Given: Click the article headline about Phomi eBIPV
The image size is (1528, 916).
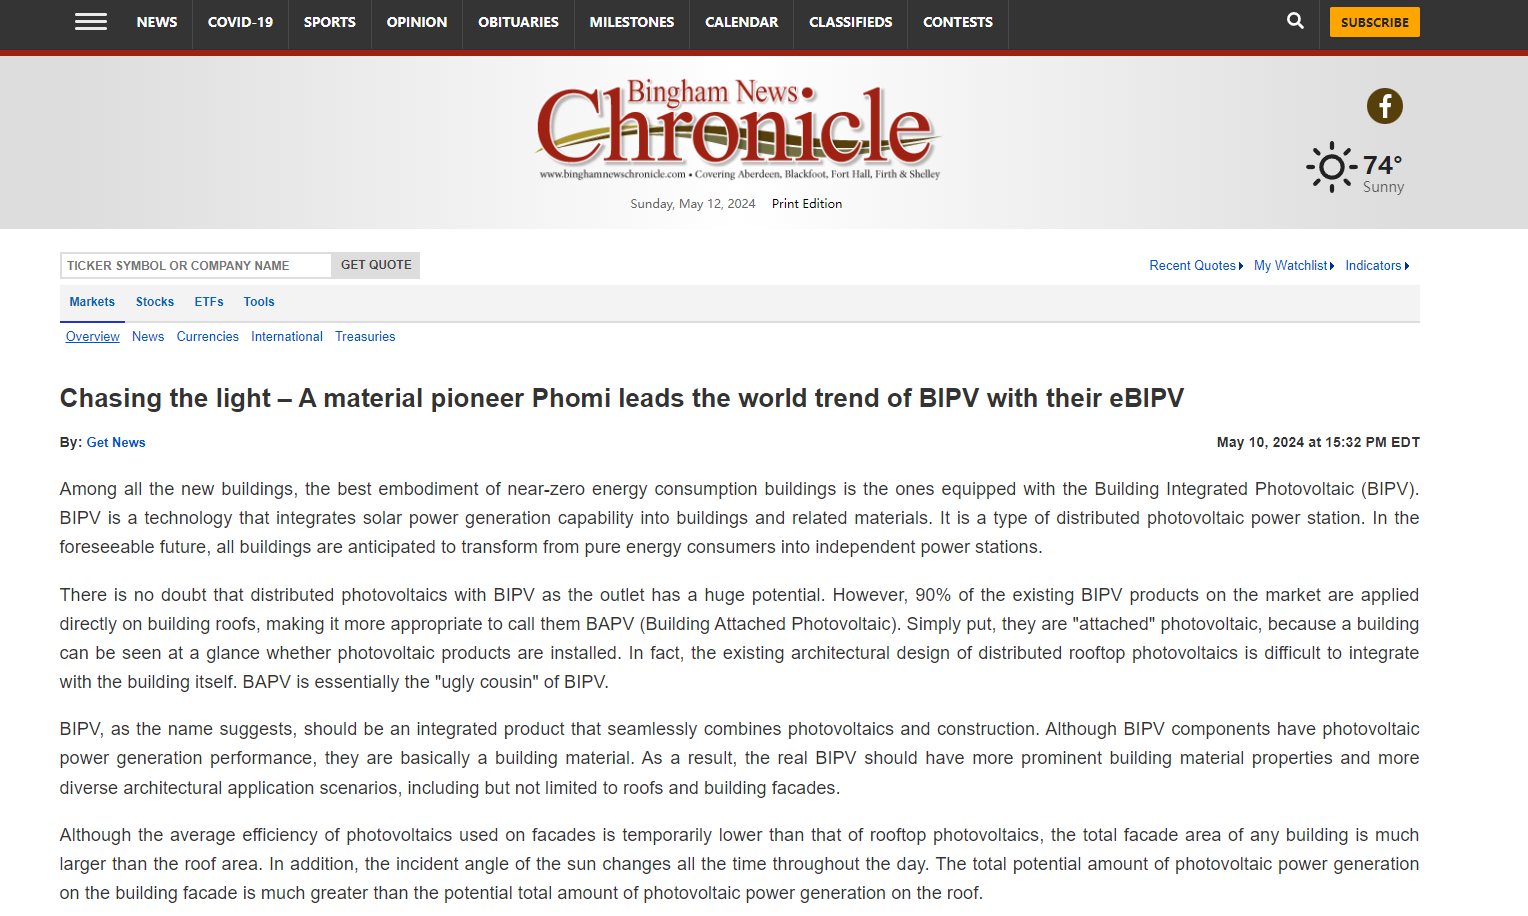Looking at the screenshot, I should click(x=622, y=398).
